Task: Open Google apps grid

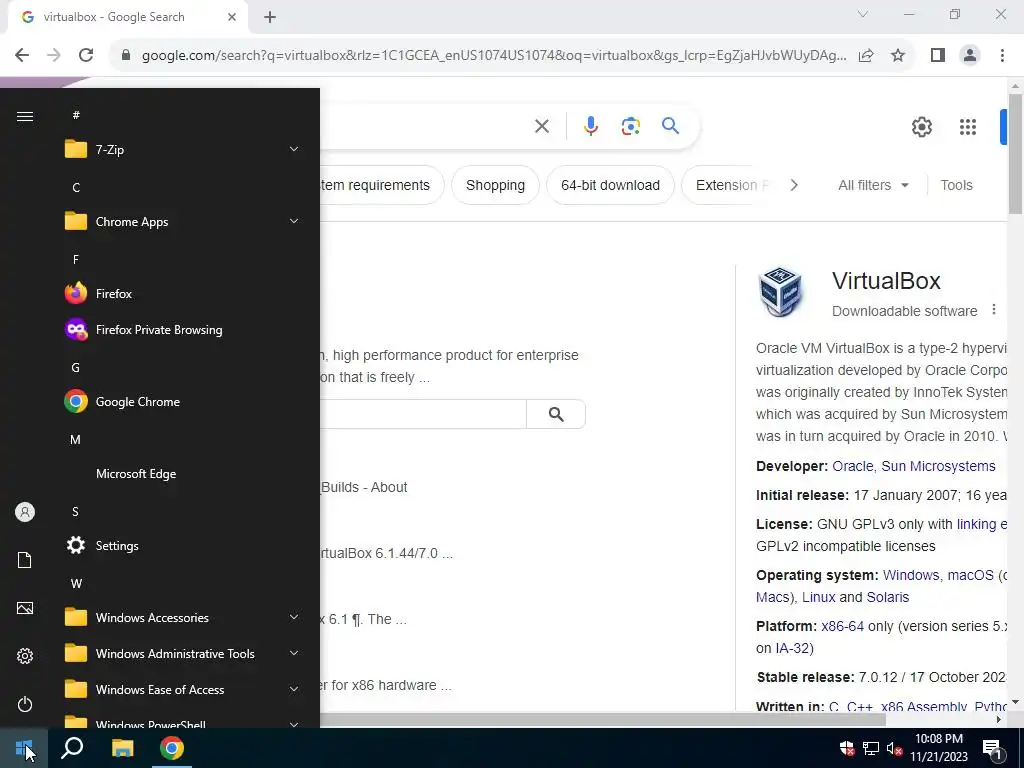Action: [x=968, y=127]
